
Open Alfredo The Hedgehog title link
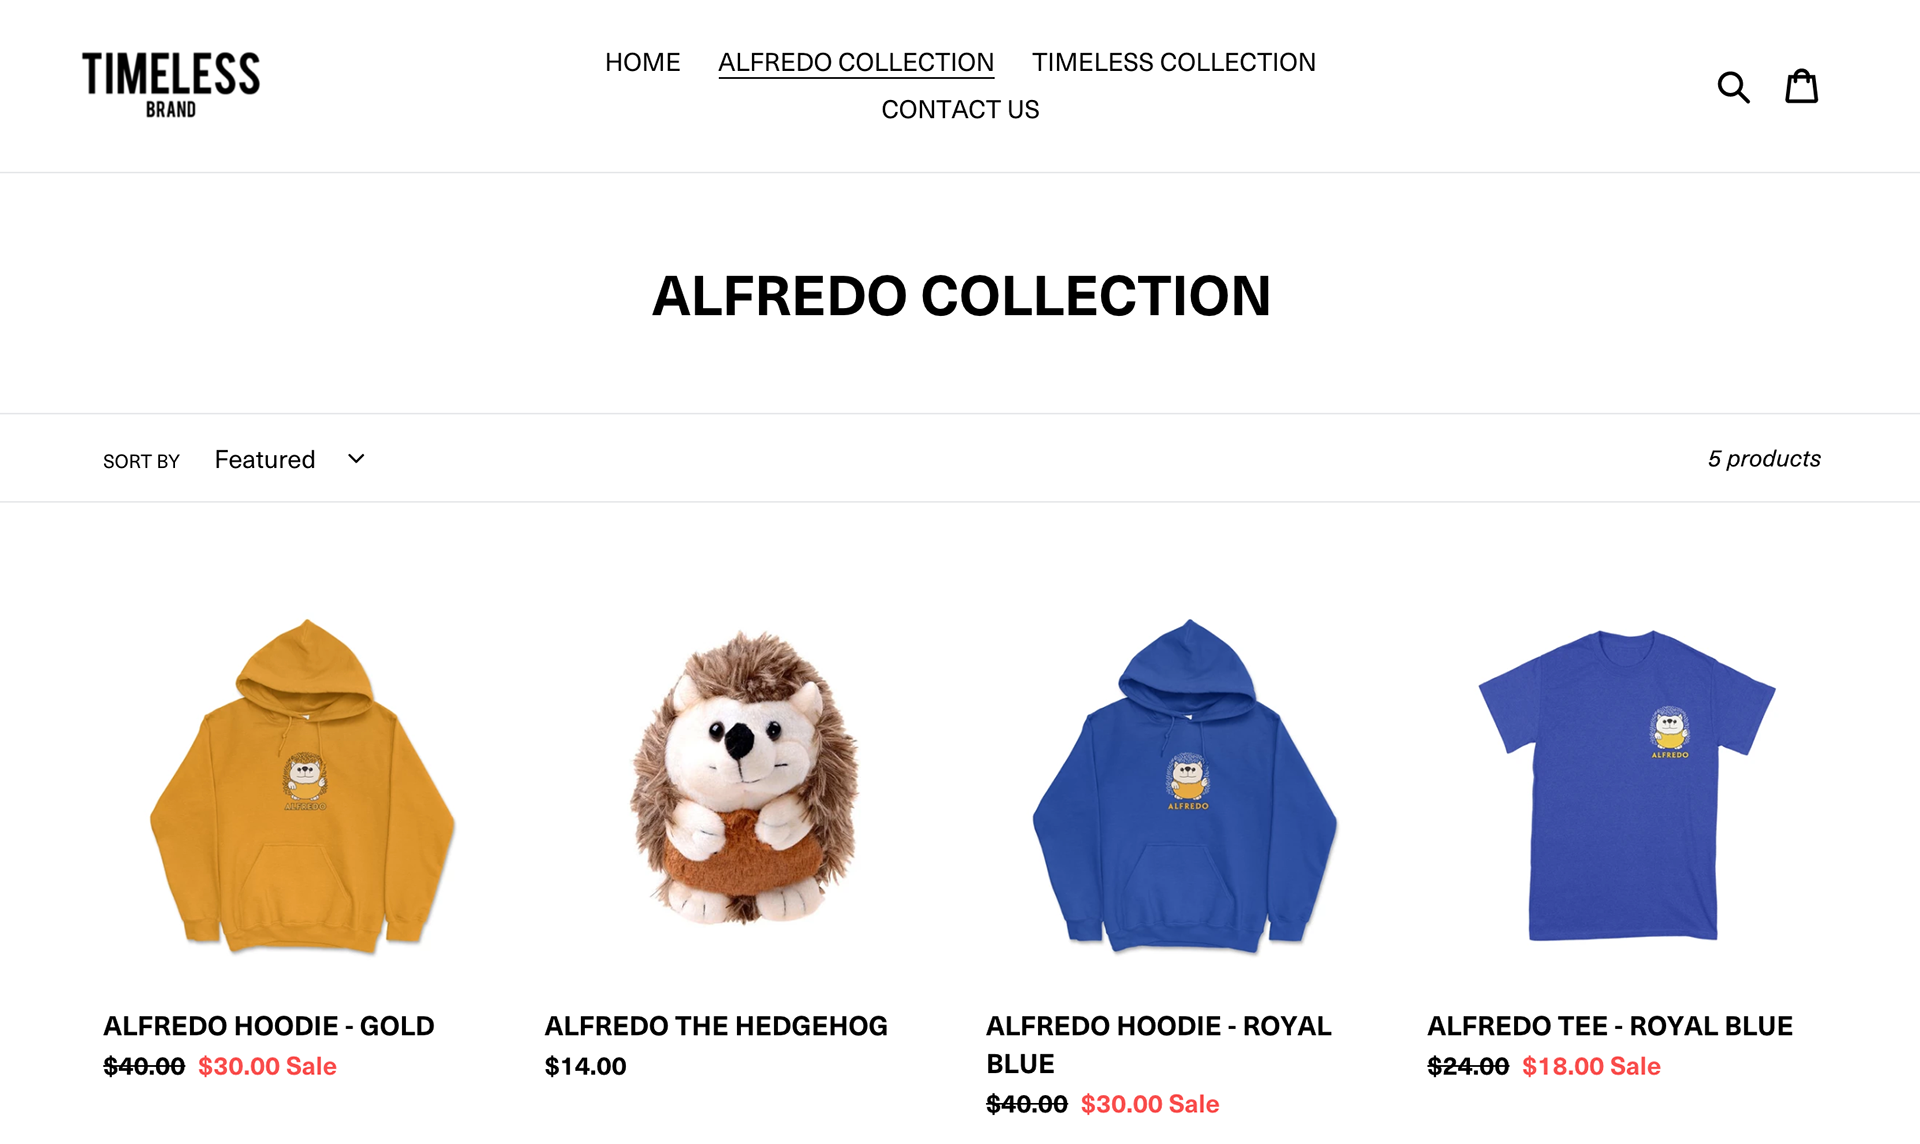click(x=716, y=1026)
